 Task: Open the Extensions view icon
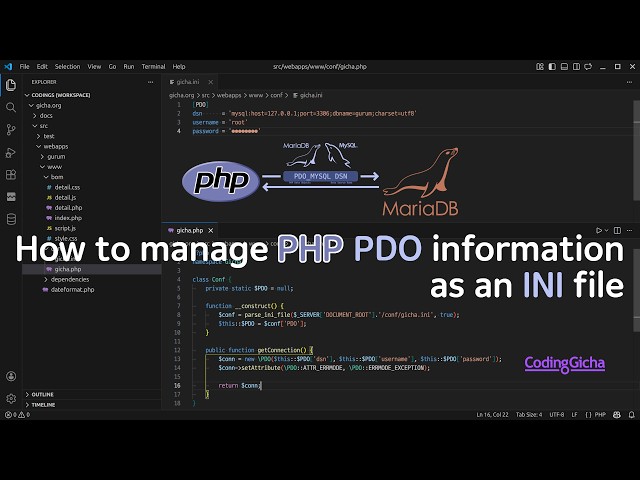coord(11,175)
